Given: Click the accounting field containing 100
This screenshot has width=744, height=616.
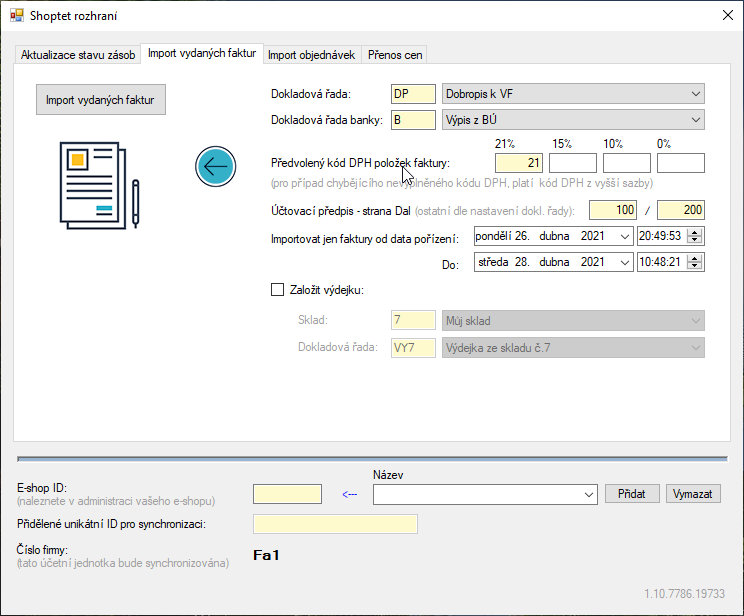Looking at the screenshot, I should 613,210.
